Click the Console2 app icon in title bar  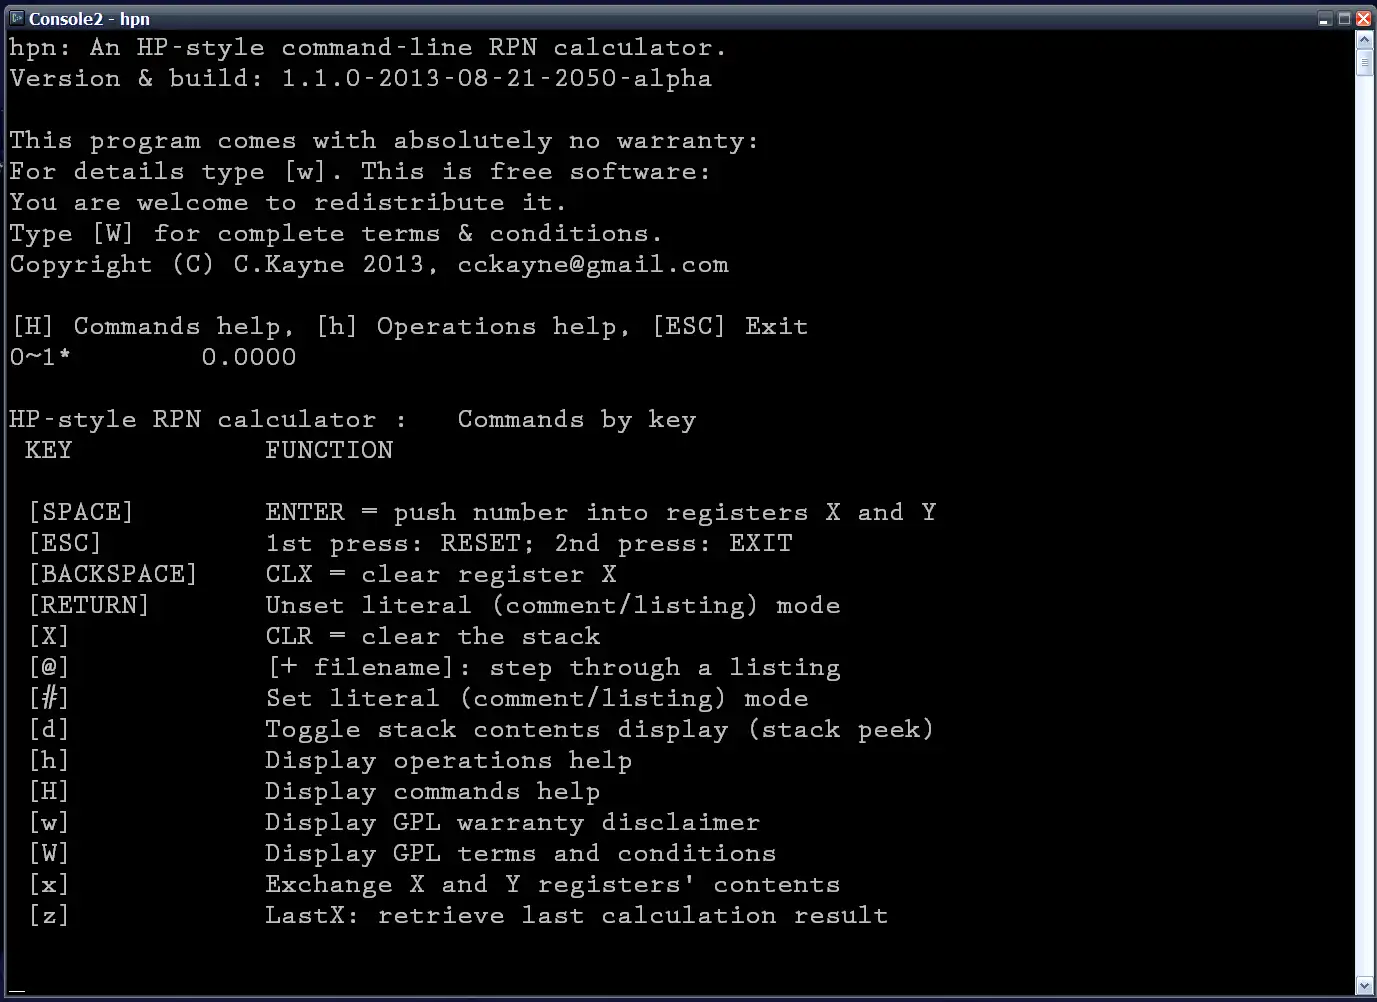coord(16,18)
